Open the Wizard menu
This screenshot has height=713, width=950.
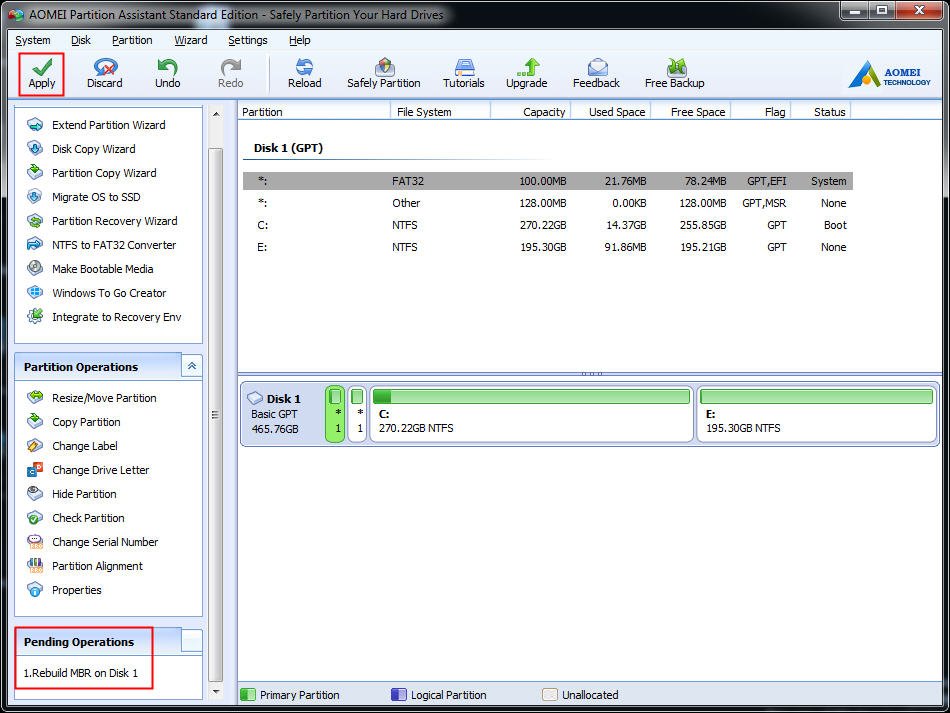click(x=191, y=40)
